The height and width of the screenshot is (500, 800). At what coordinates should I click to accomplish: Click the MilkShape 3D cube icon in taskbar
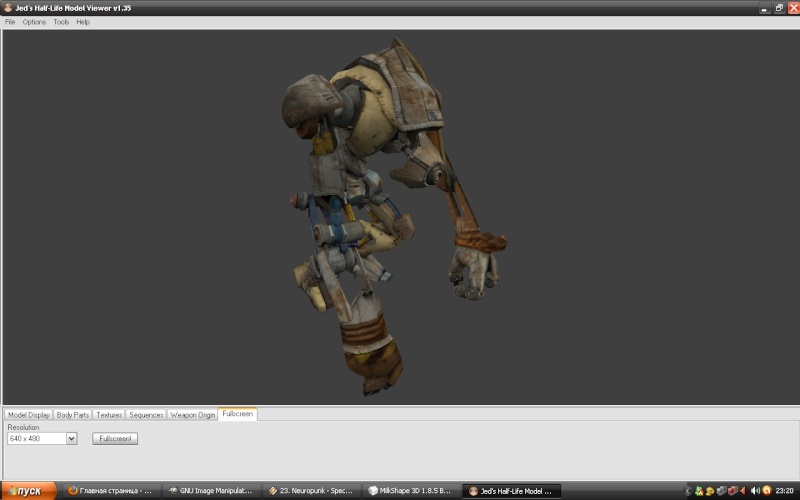point(373,490)
